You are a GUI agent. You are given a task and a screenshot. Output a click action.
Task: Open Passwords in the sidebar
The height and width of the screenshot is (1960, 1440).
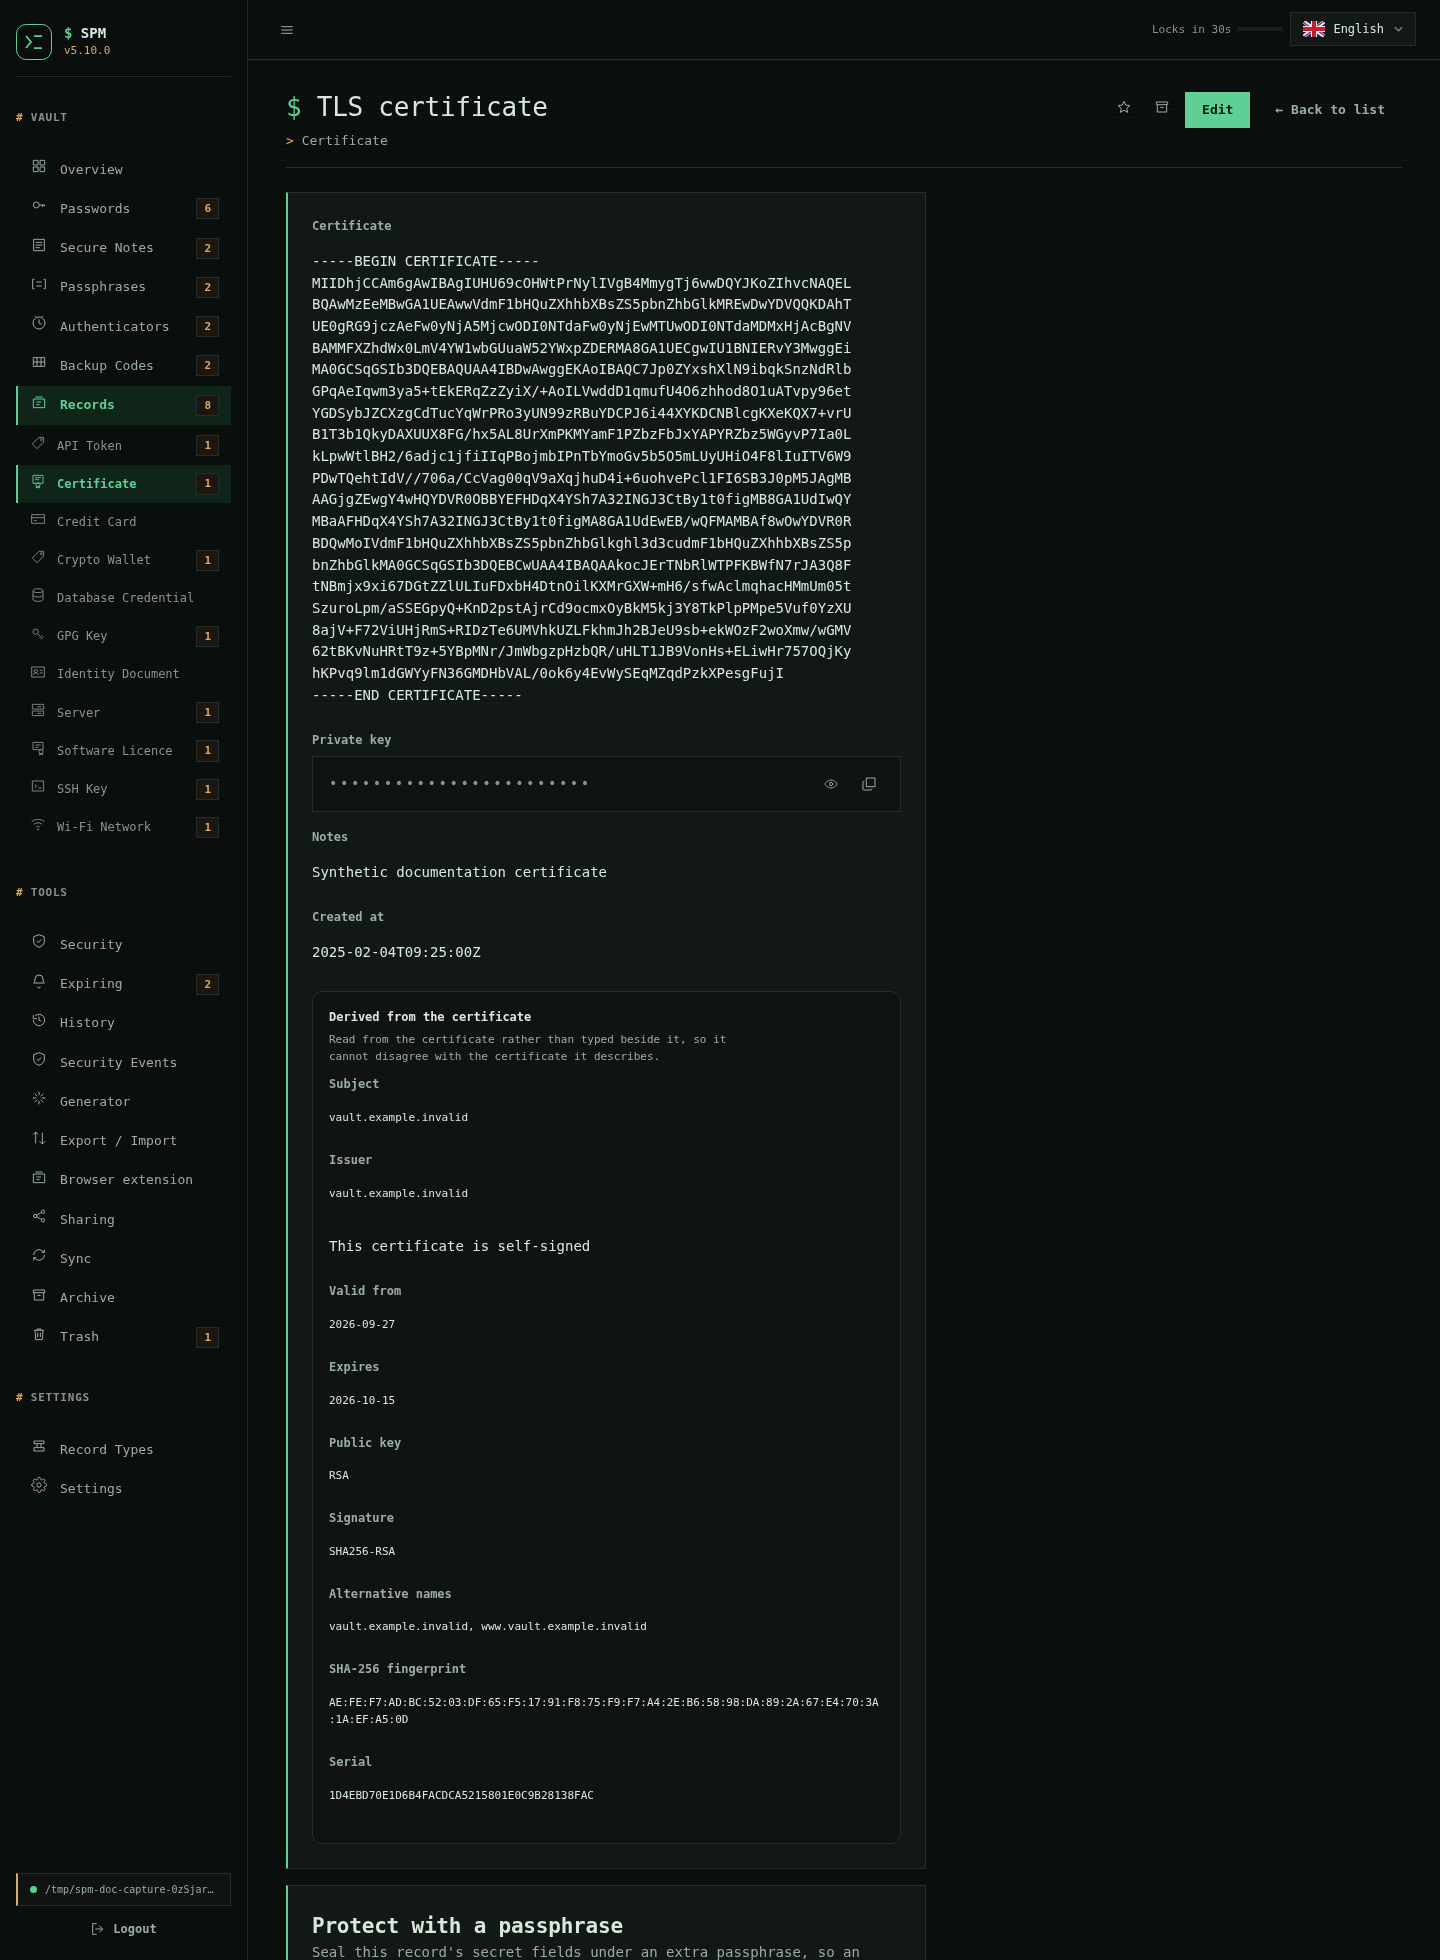click(x=124, y=208)
